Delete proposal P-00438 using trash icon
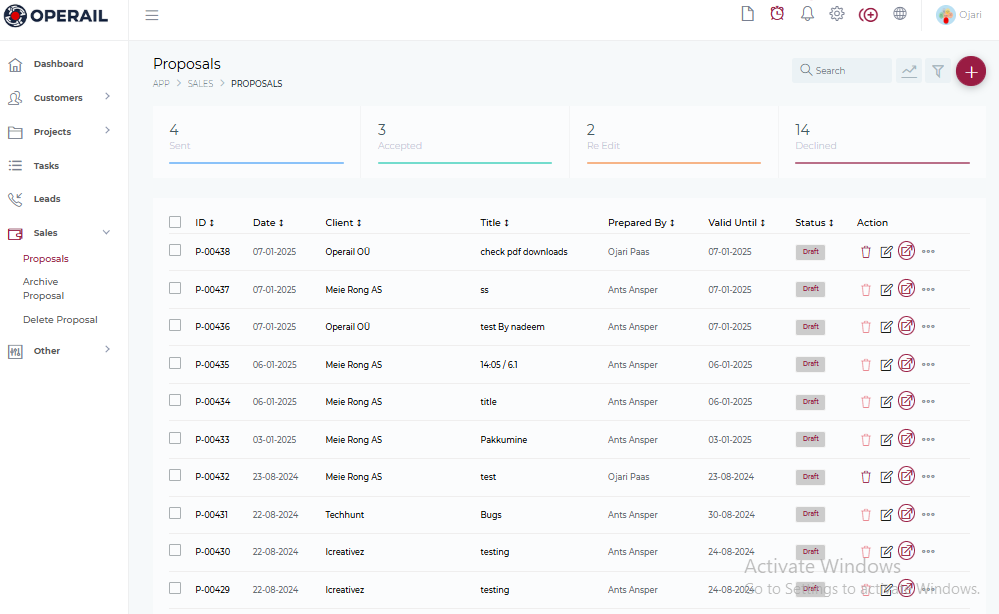This screenshot has height=614, width=999. coord(866,252)
